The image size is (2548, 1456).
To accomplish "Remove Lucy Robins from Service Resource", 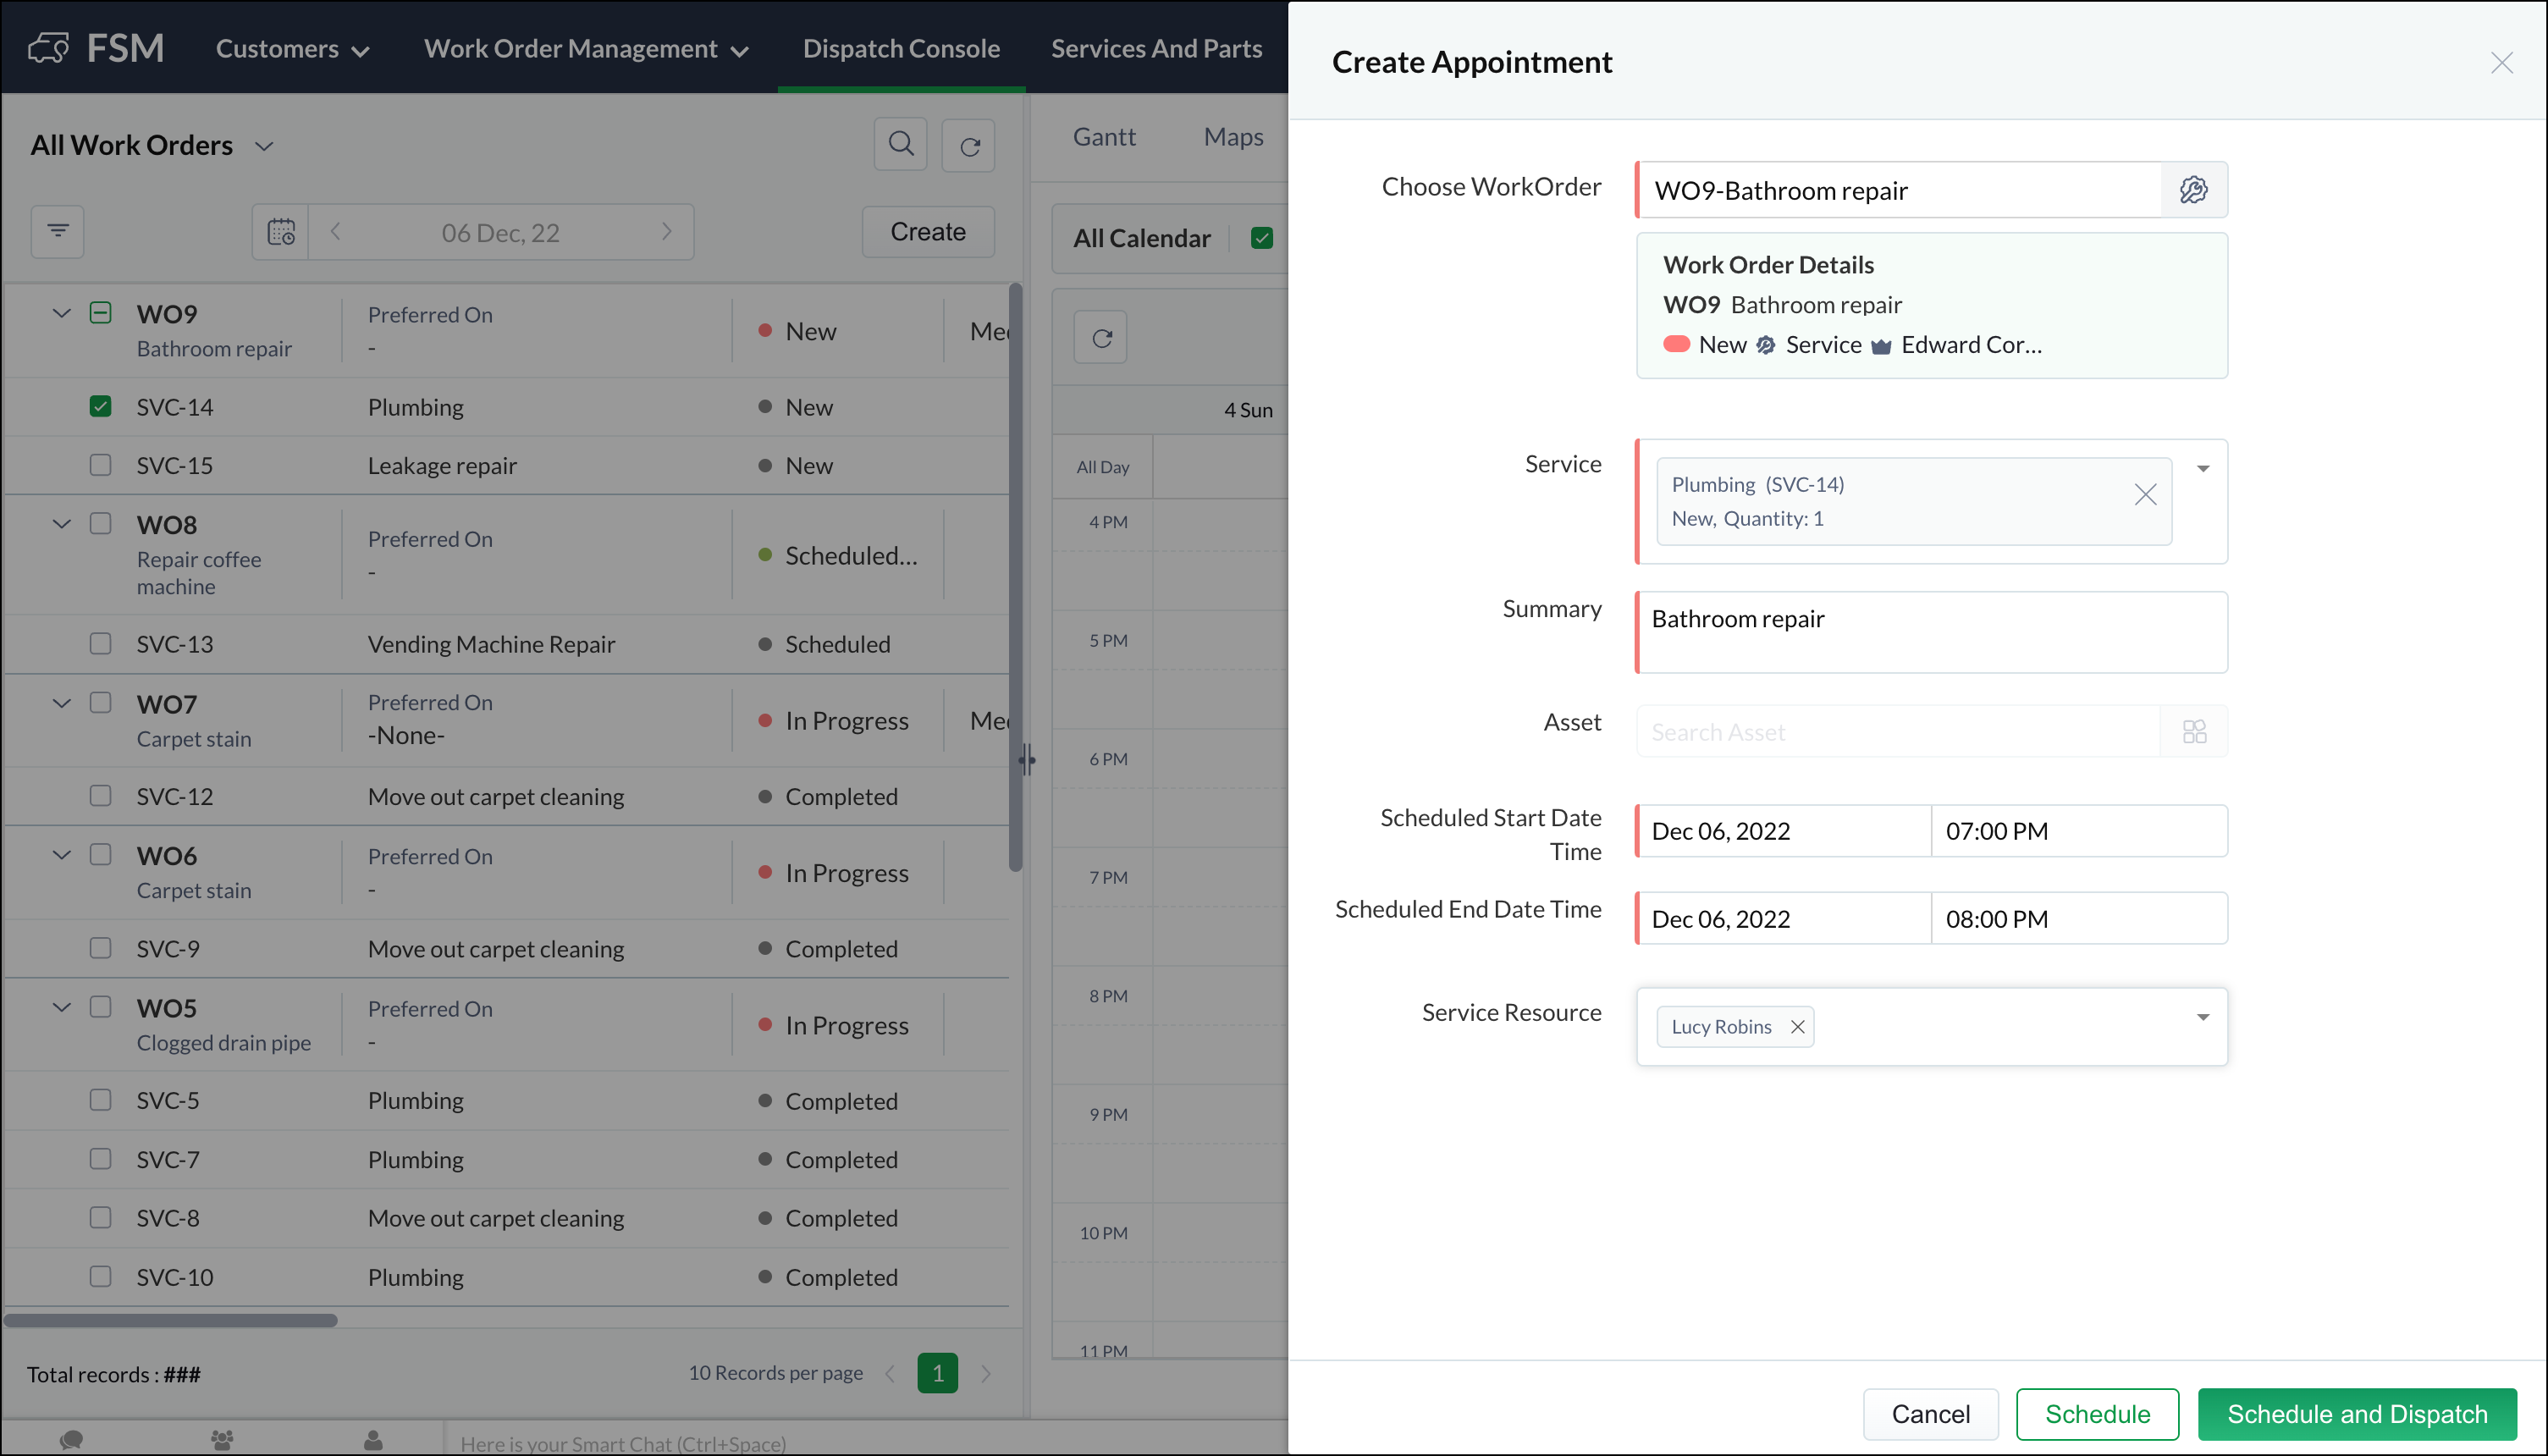I will click(1797, 1027).
